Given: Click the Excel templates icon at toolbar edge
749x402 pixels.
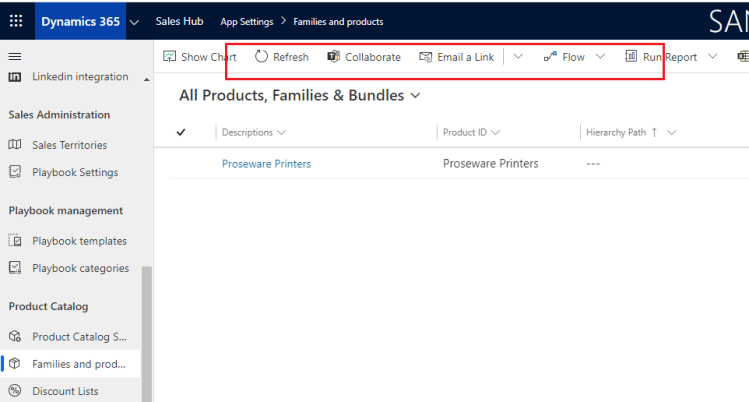Looking at the screenshot, I should [x=743, y=57].
